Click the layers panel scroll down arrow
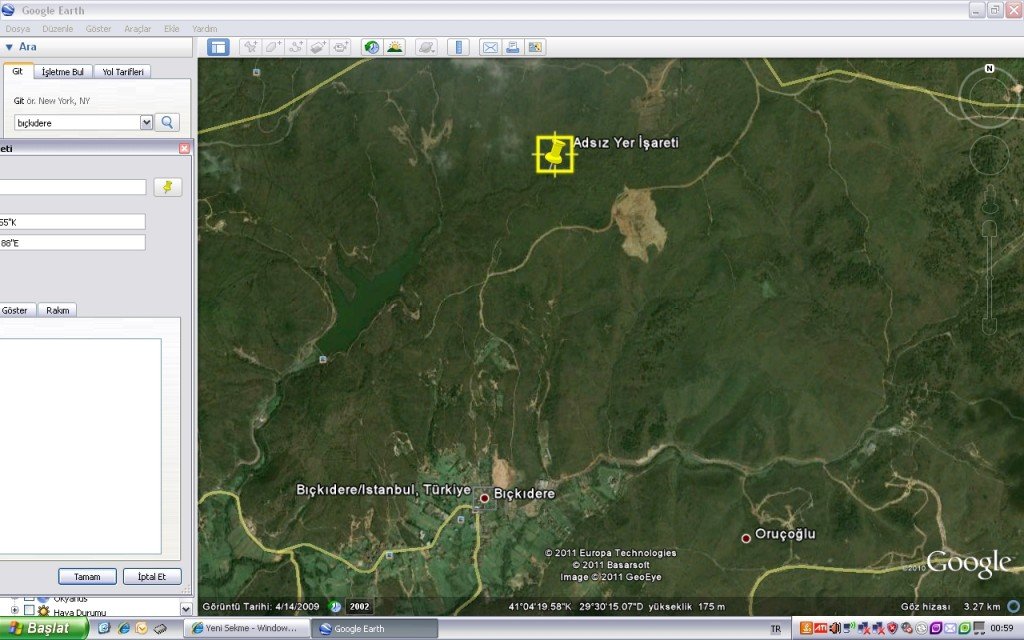 [185, 609]
